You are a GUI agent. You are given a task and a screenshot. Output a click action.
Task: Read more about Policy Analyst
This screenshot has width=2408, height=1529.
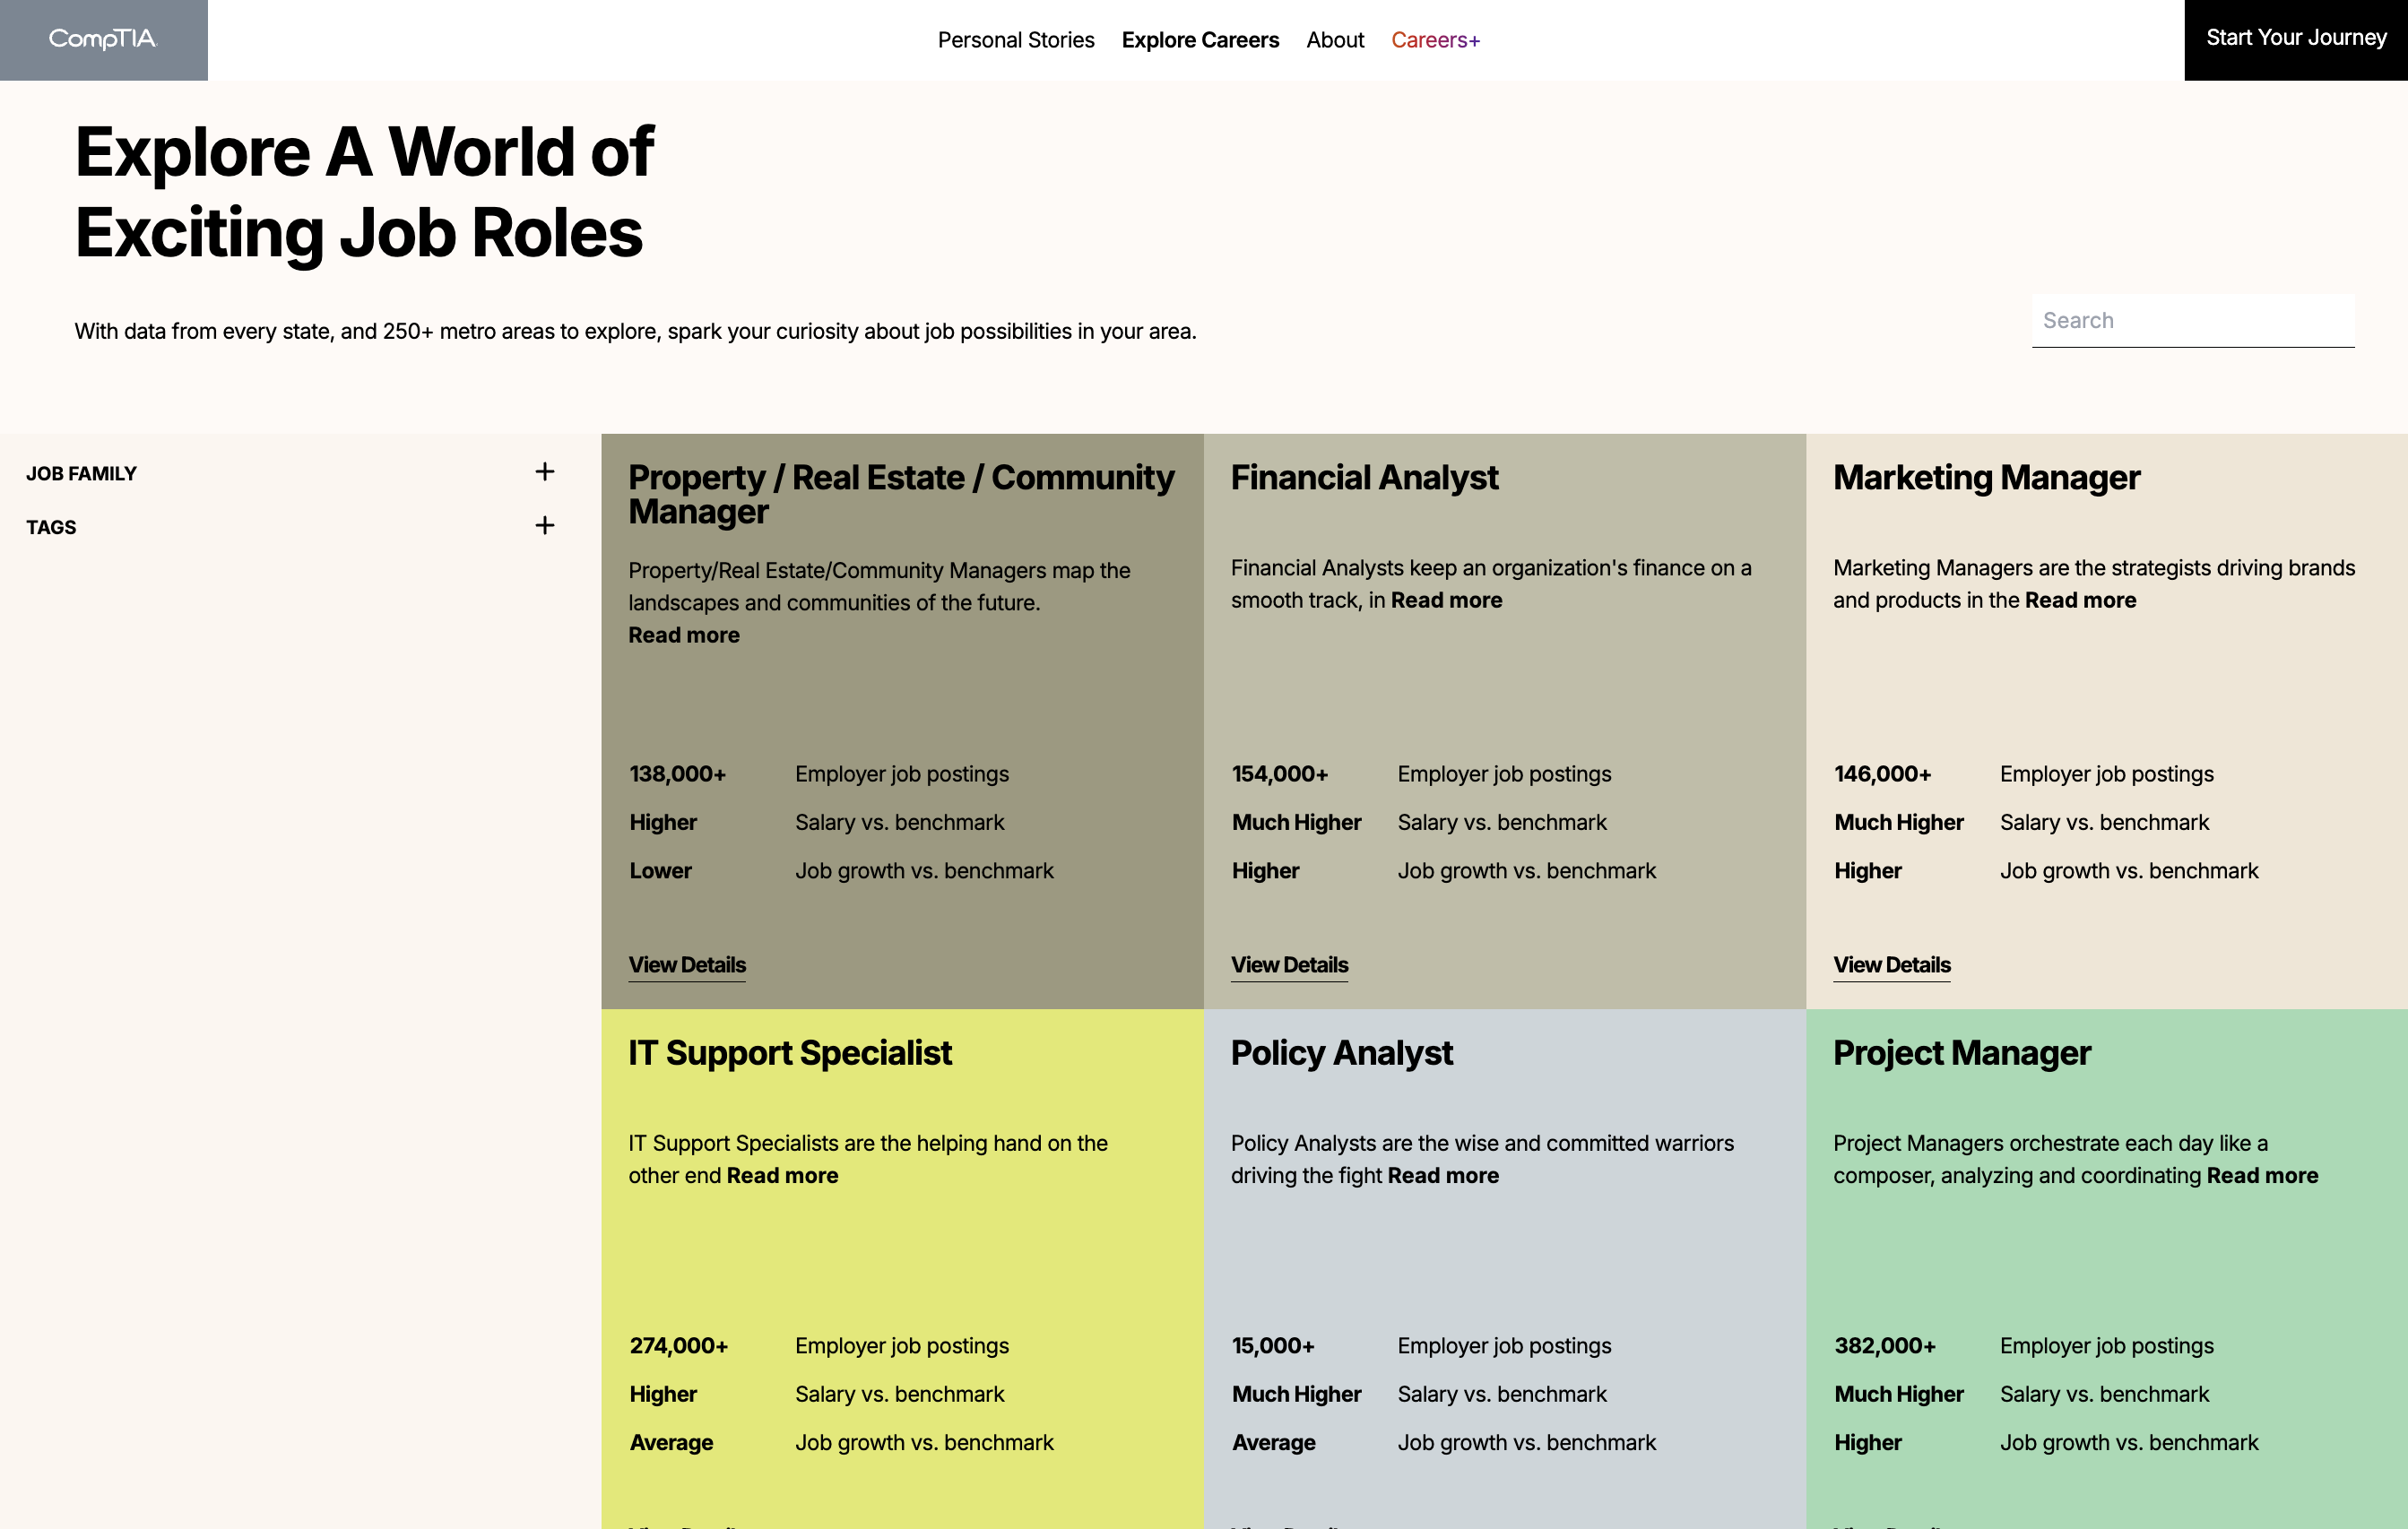1442,1176
